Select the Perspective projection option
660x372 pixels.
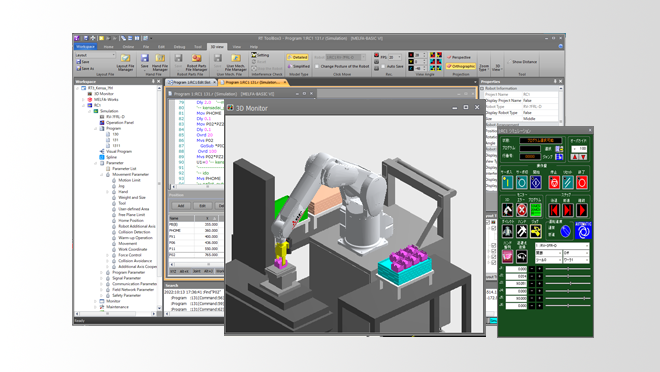[459, 57]
